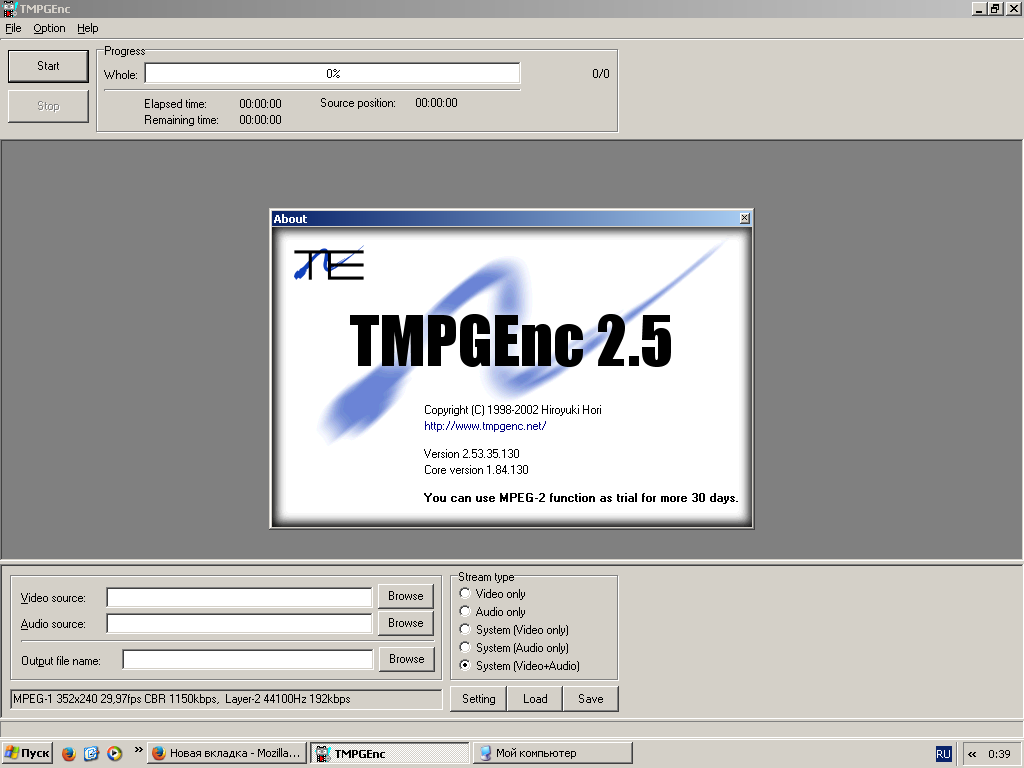Click the TE logo in About dialog

(x=328, y=264)
